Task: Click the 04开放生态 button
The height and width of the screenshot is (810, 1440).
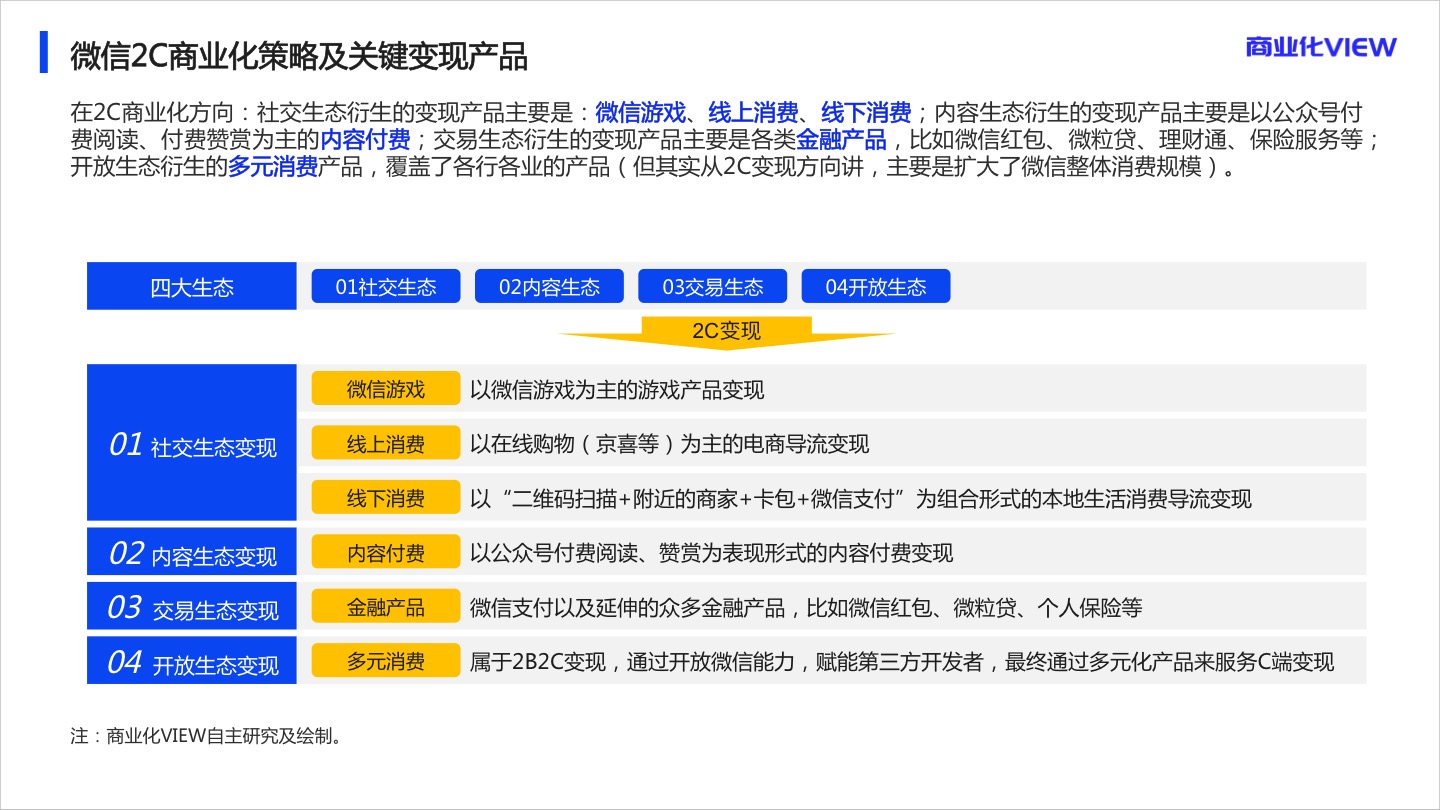Action: click(x=875, y=287)
